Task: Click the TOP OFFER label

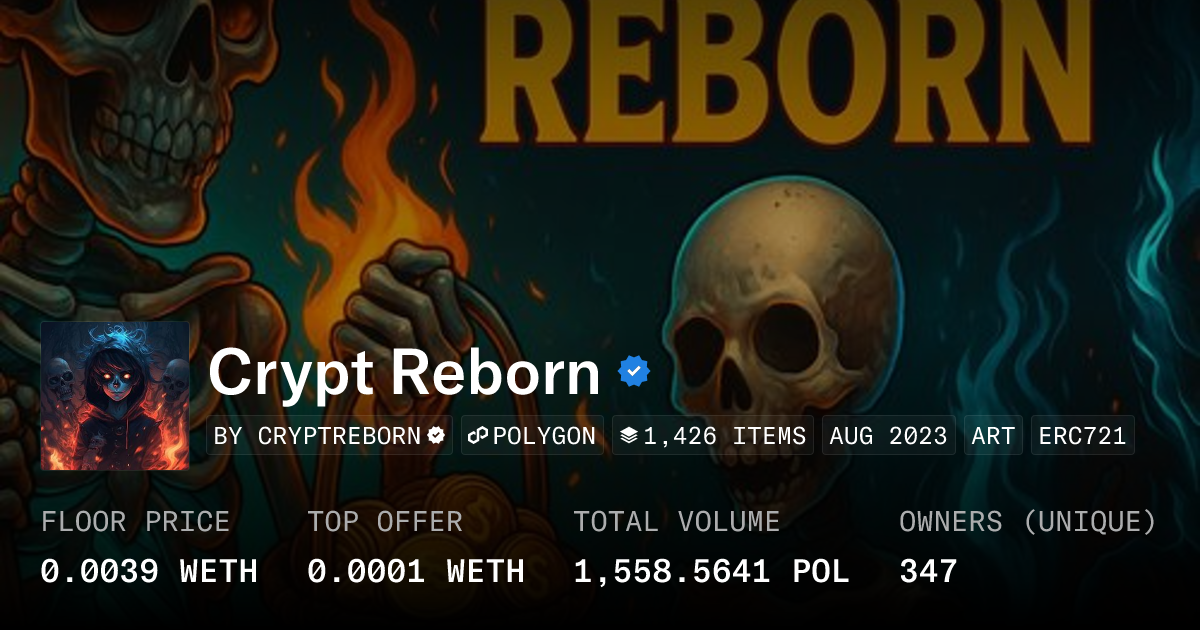Action: [385, 522]
